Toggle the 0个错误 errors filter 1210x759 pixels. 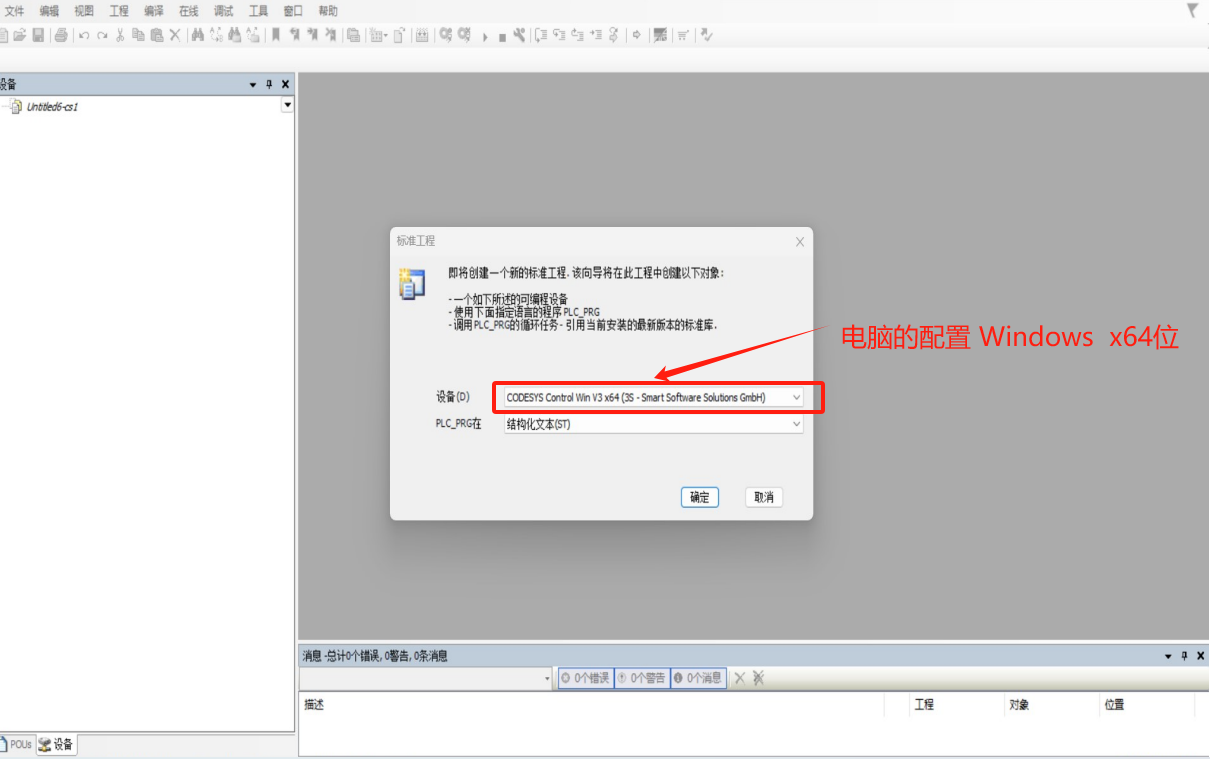[585, 678]
